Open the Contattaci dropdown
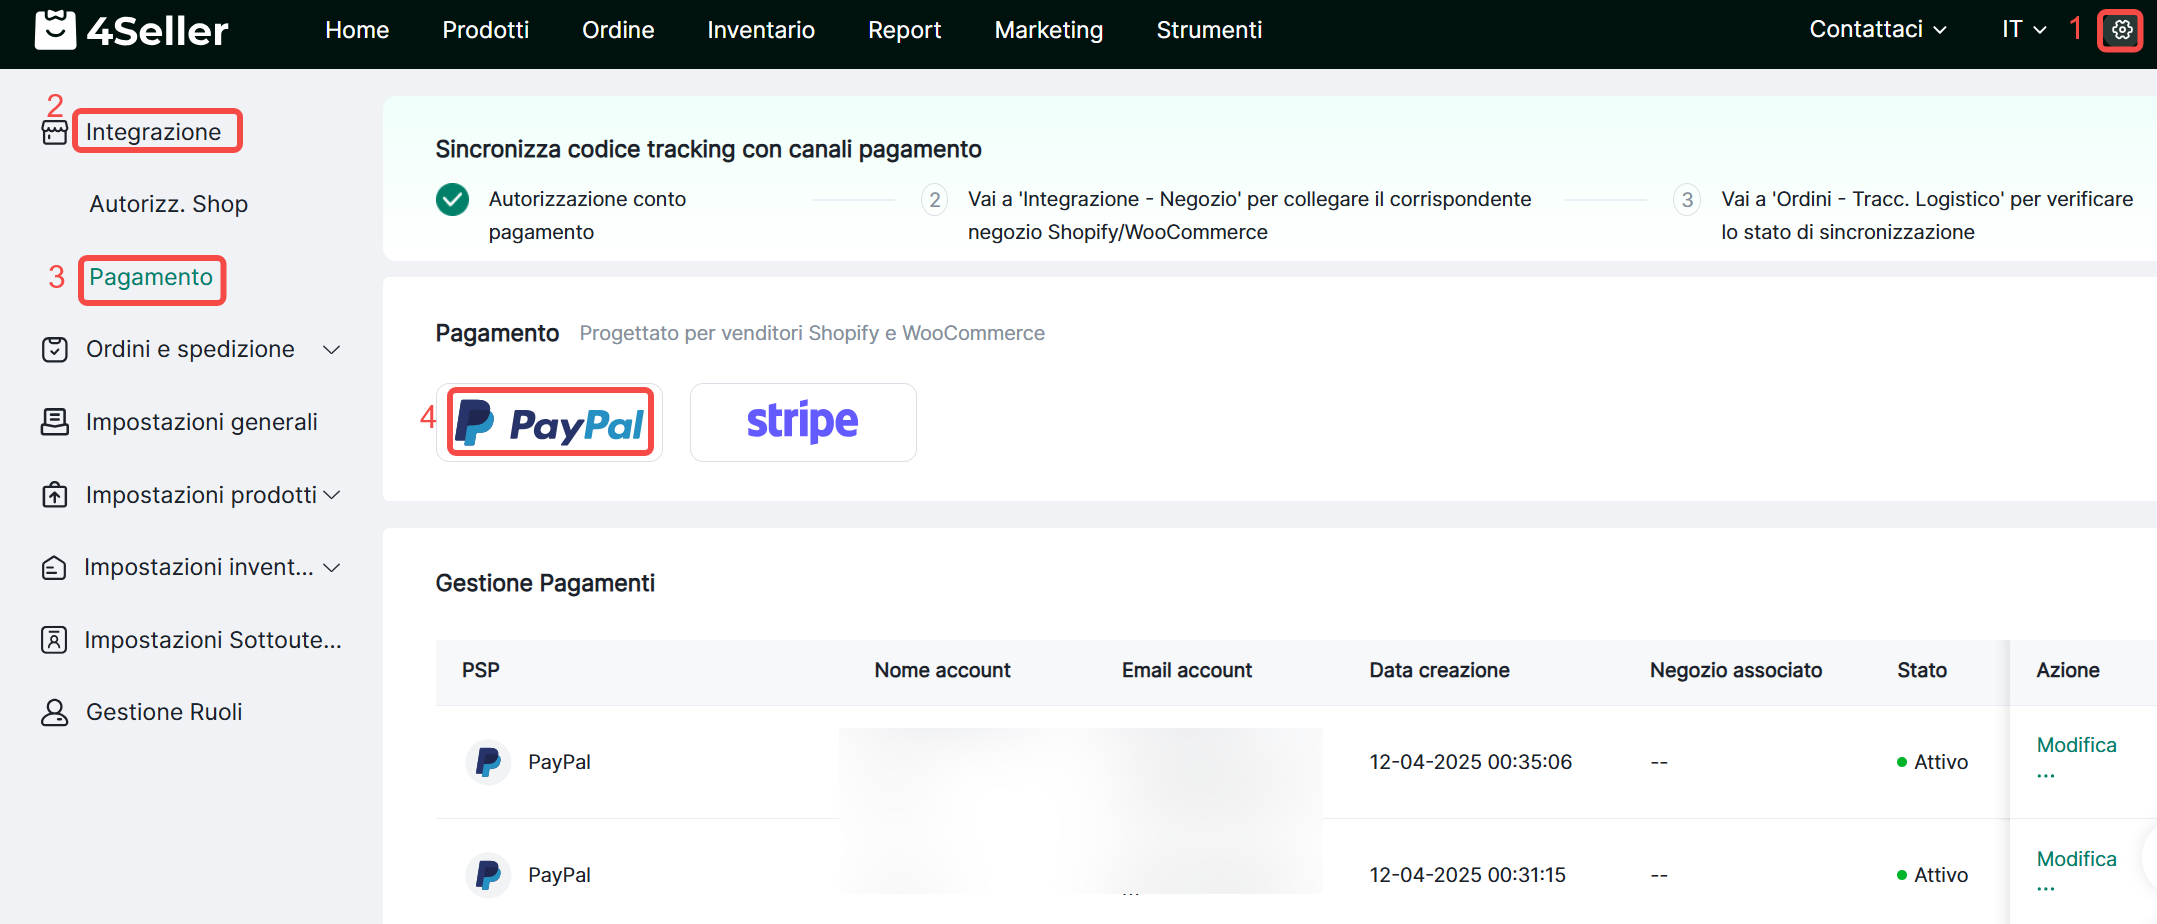2157x924 pixels. point(1877,30)
